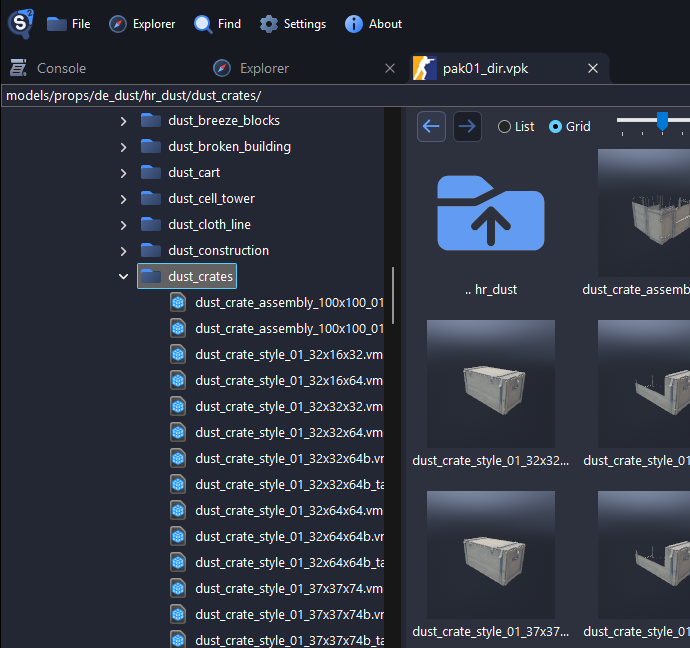The height and width of the screenshot is (648, 690).
Task: Click model icon of dust_crate_style_01_32x32x64b_ta
Action: pyautogui.click(x=178, y=484)
